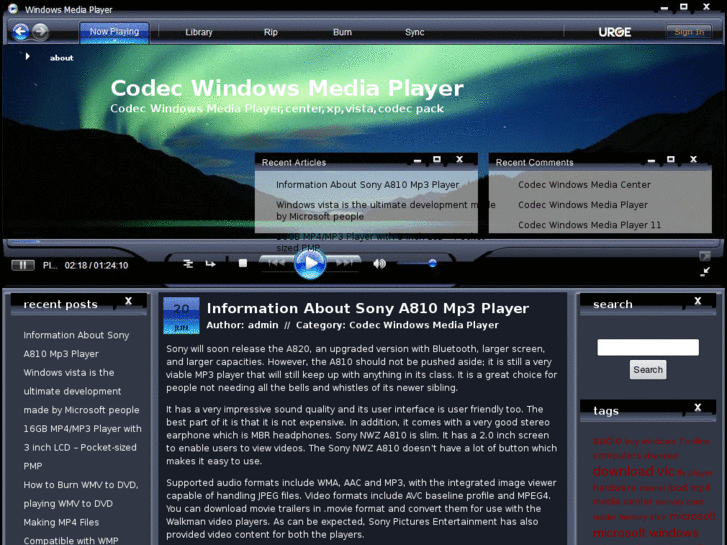Image resolution: width=727 pixels, height=545 pixels.
Task: Open Codec Windows Media Player comment link
Action: point(583,205)
